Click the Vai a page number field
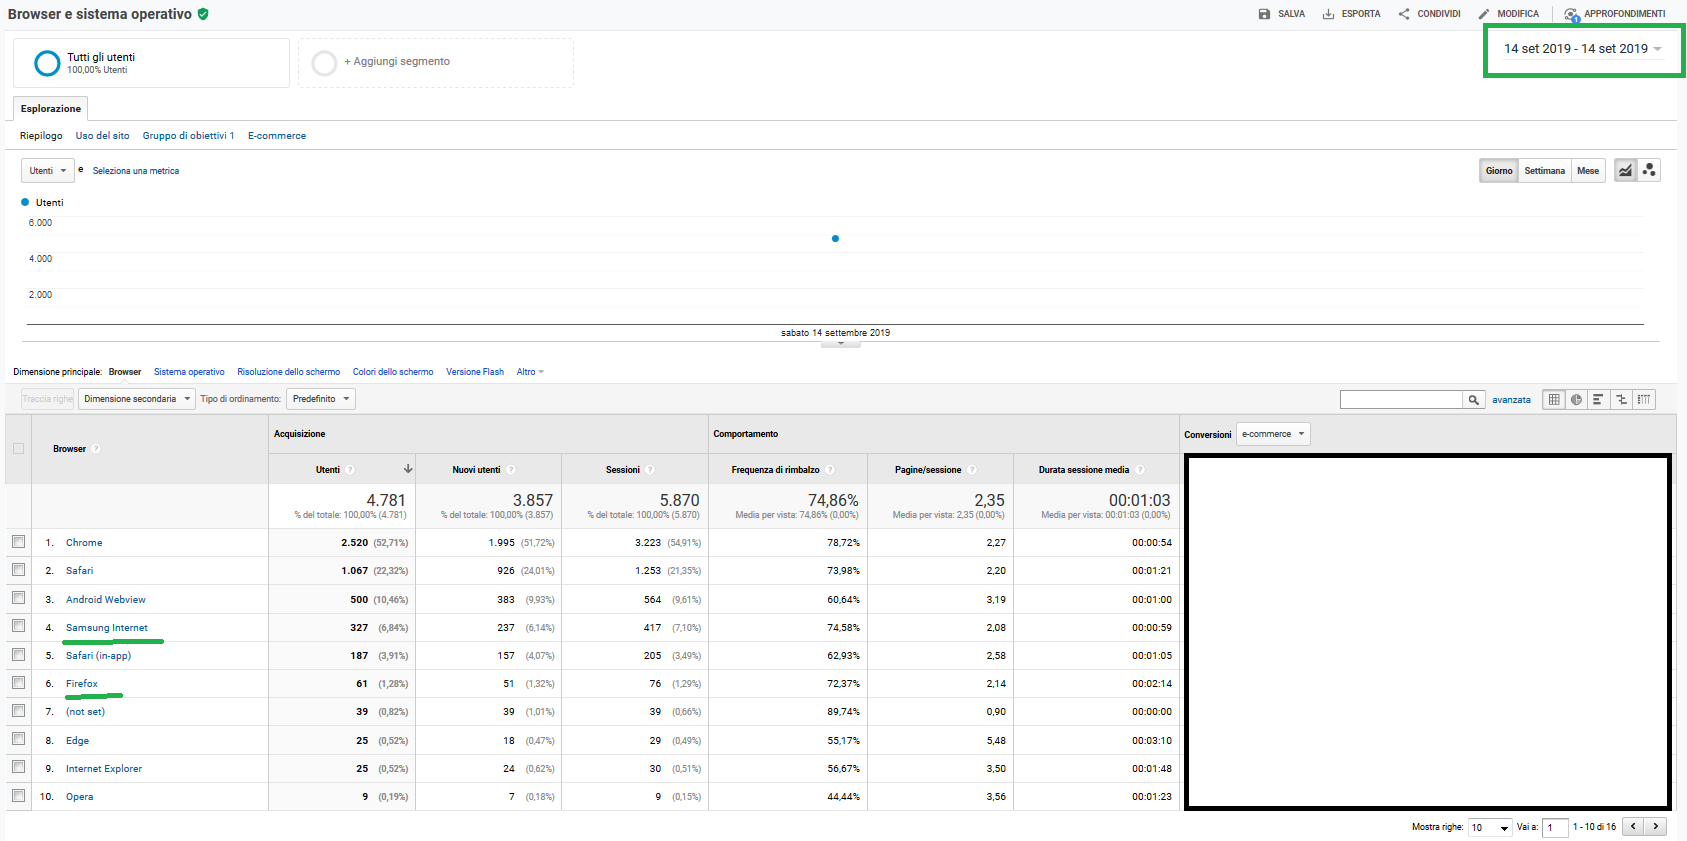 [1555, 828]
